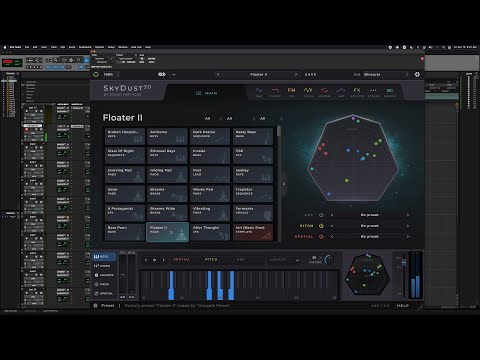
Task: Shift keyboard octave up with right arrow
Action: coord(163,260)
